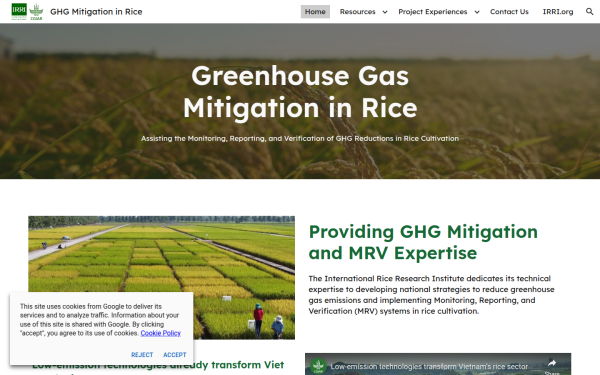Screen dimensions: 600x375
Task: Click the paragraph about the International Rice Research Institute
Action: coord(431,295)
